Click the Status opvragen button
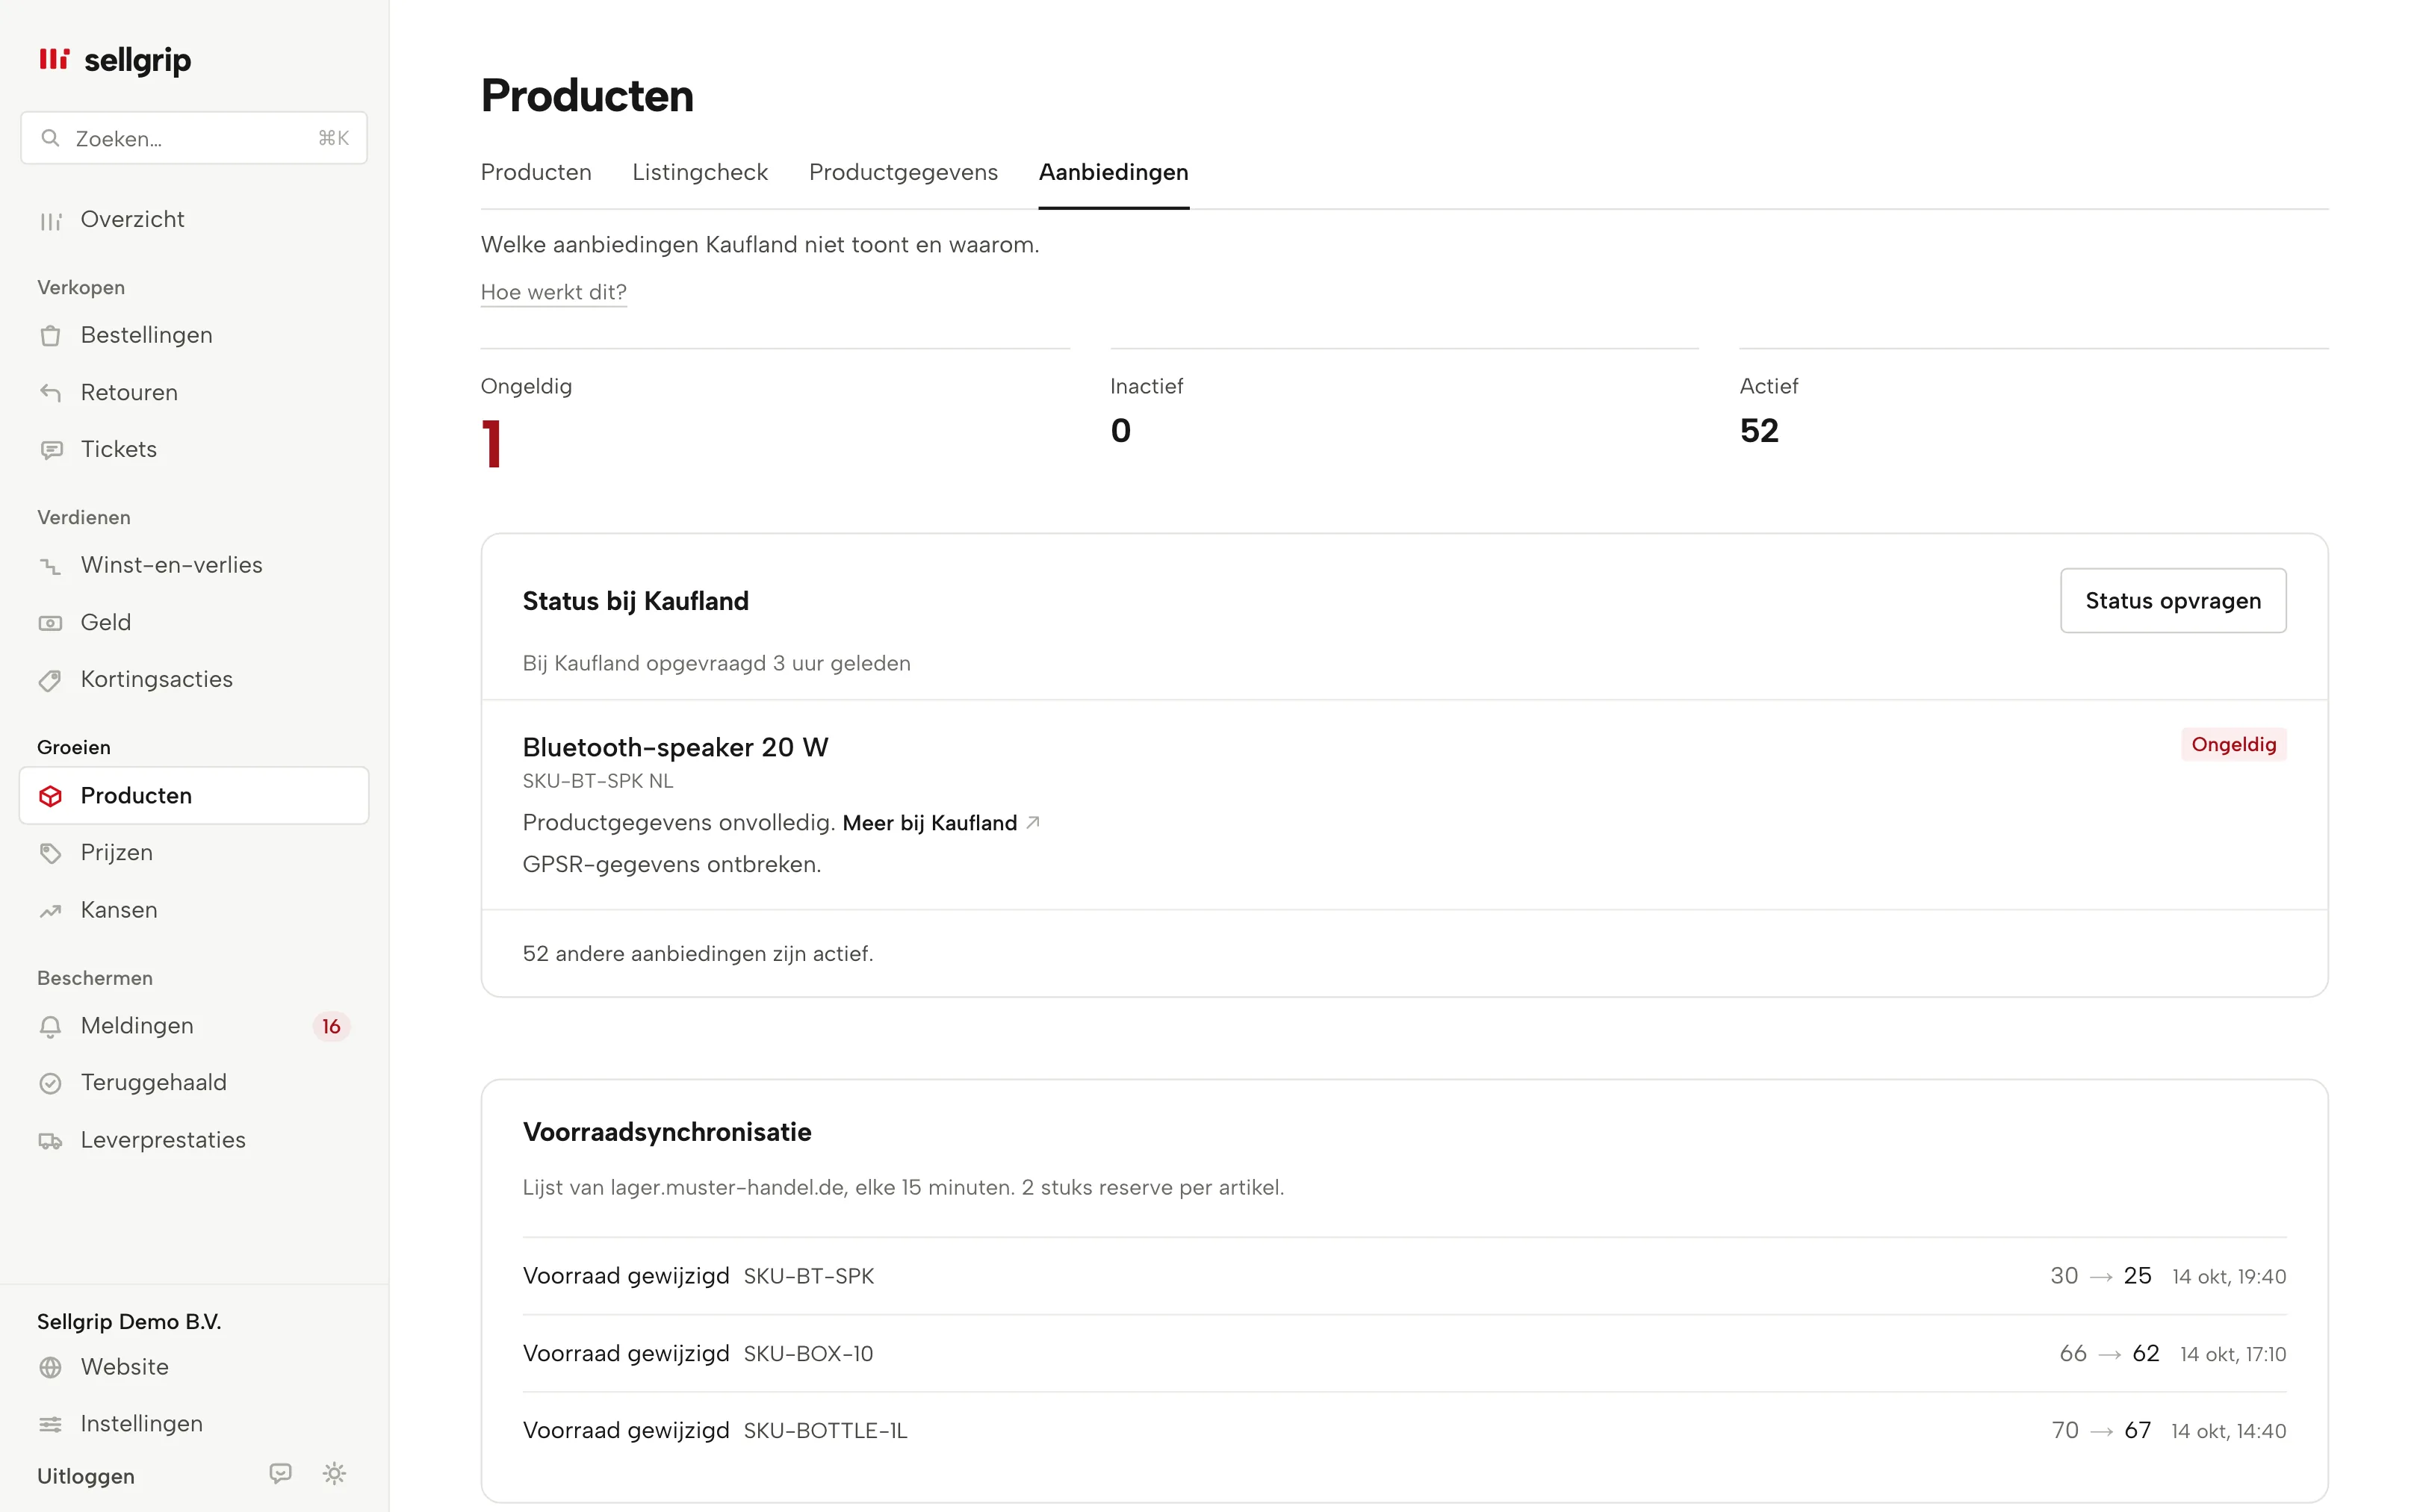This screenshot has width=2420, height=1512. [2172, 601]
